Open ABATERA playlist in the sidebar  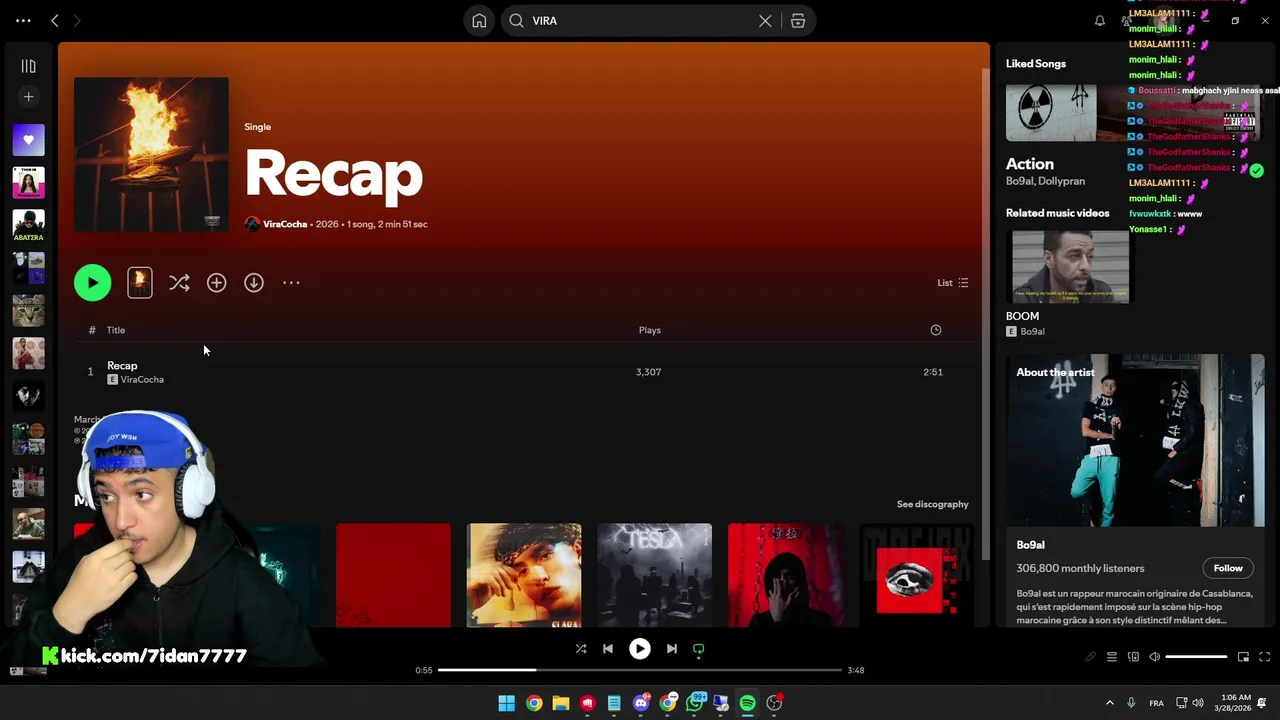(28, 224)
